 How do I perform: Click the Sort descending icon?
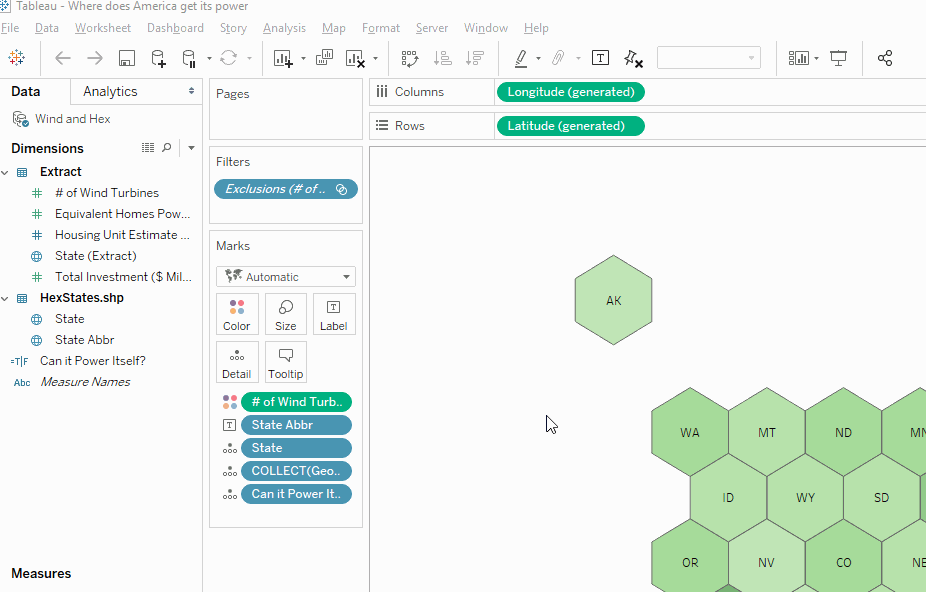474,58
